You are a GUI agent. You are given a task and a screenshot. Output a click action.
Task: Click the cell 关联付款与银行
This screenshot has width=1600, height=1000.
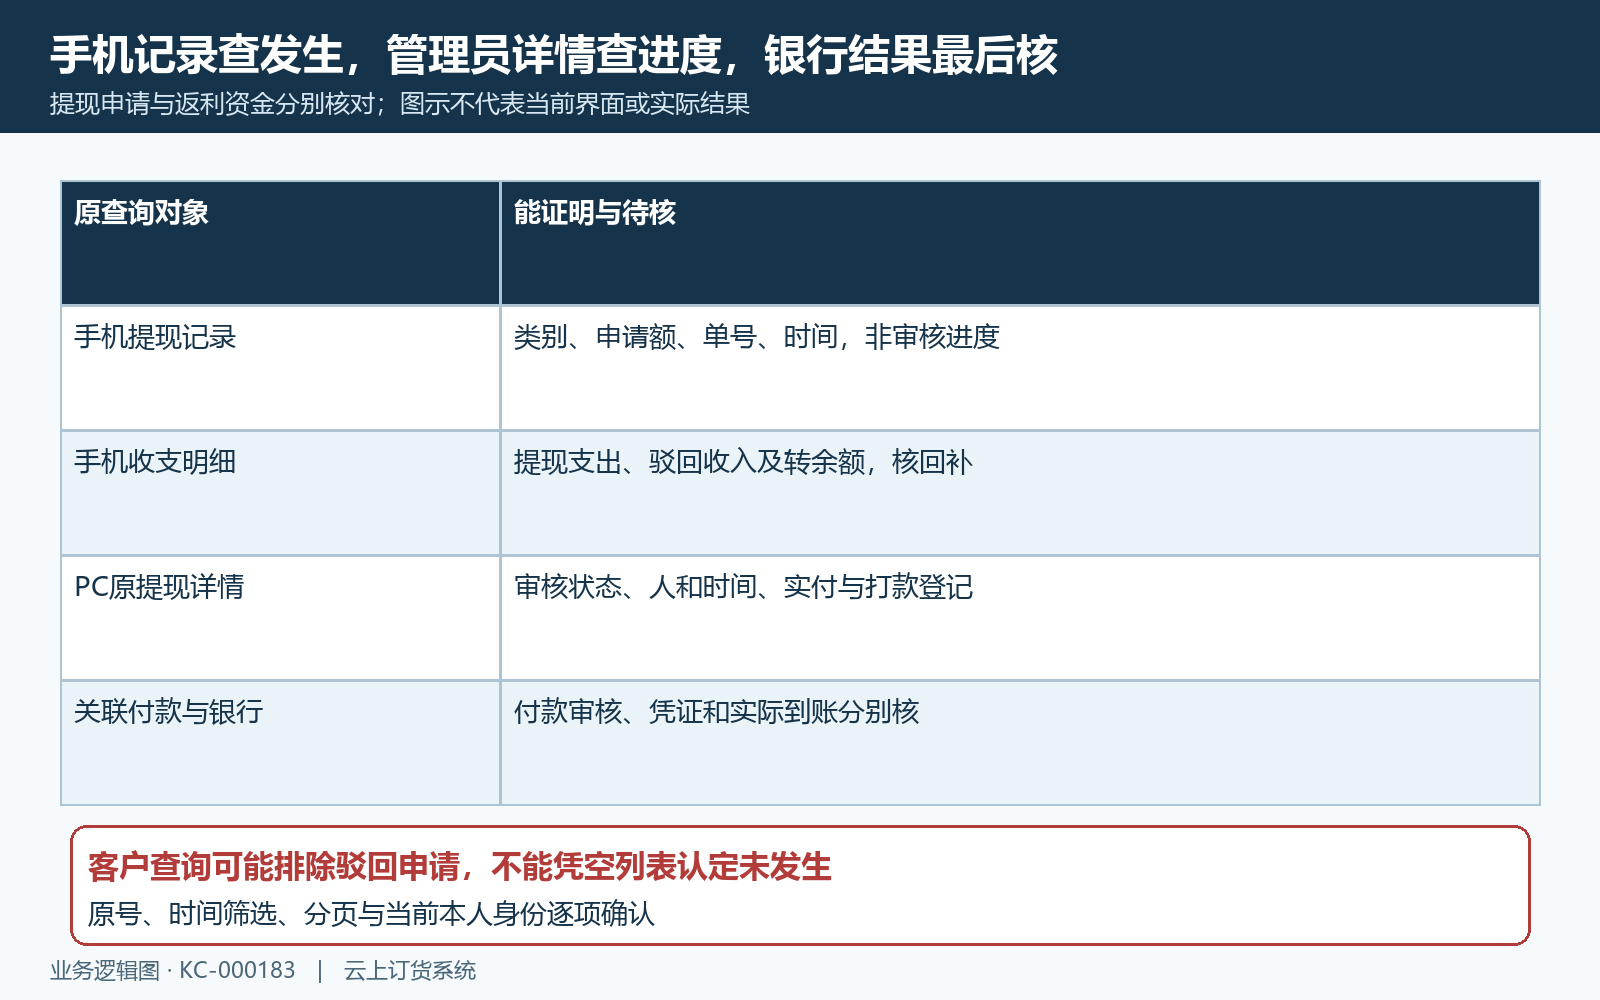click(281, 743)
